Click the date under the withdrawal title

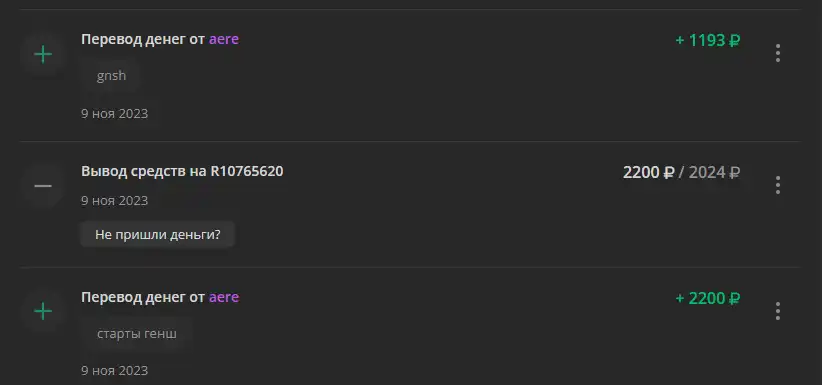[114, 200]
